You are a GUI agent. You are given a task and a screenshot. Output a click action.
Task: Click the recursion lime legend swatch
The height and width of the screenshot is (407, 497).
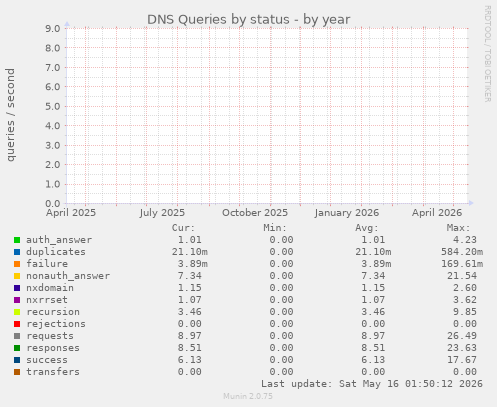point(17,312)
